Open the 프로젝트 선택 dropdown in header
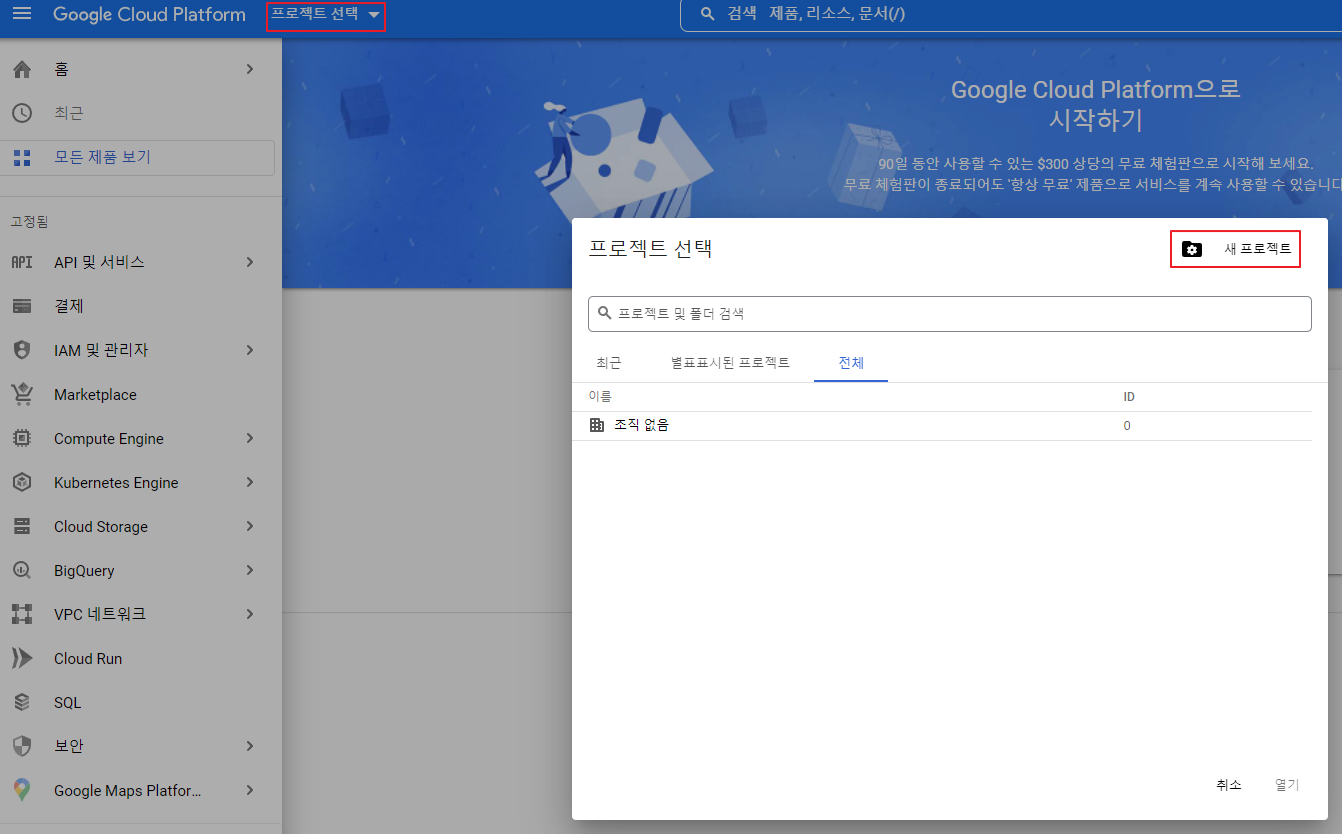 (326, 15)
